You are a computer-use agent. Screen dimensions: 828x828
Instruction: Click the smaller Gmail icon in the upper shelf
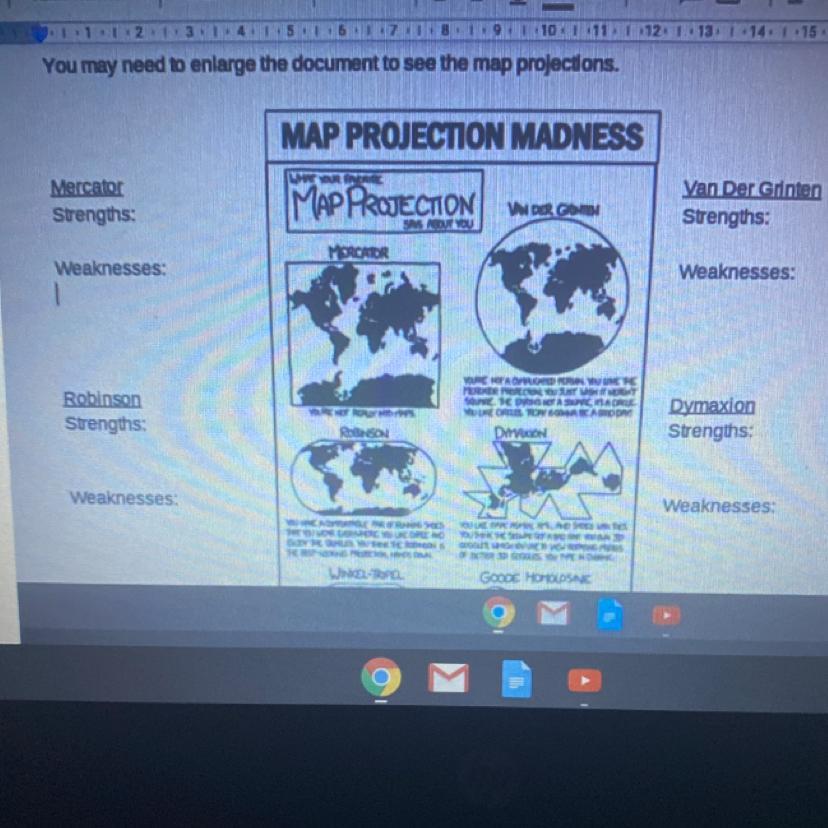[553, 613]
